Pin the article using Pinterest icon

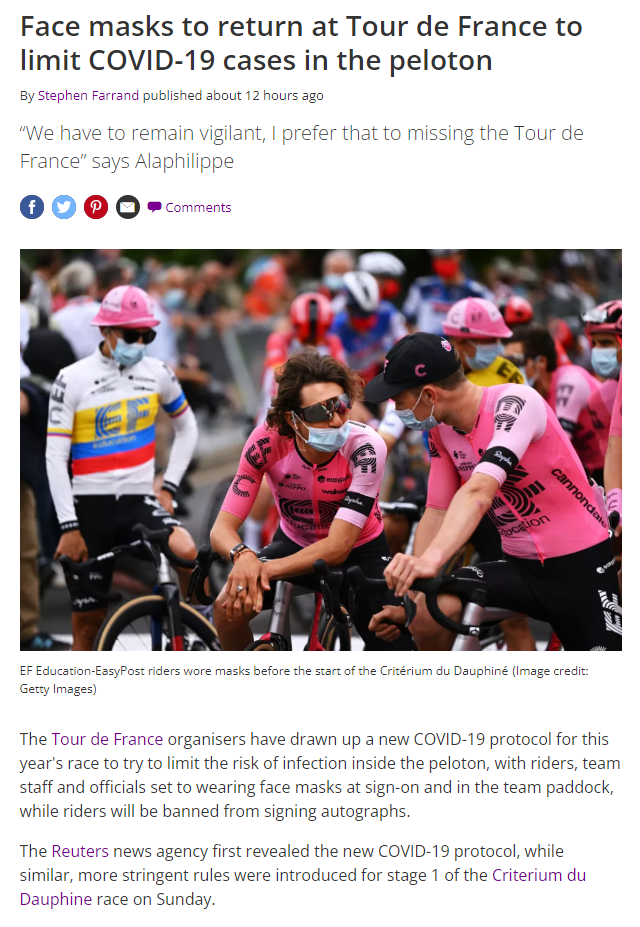[96, 207]
